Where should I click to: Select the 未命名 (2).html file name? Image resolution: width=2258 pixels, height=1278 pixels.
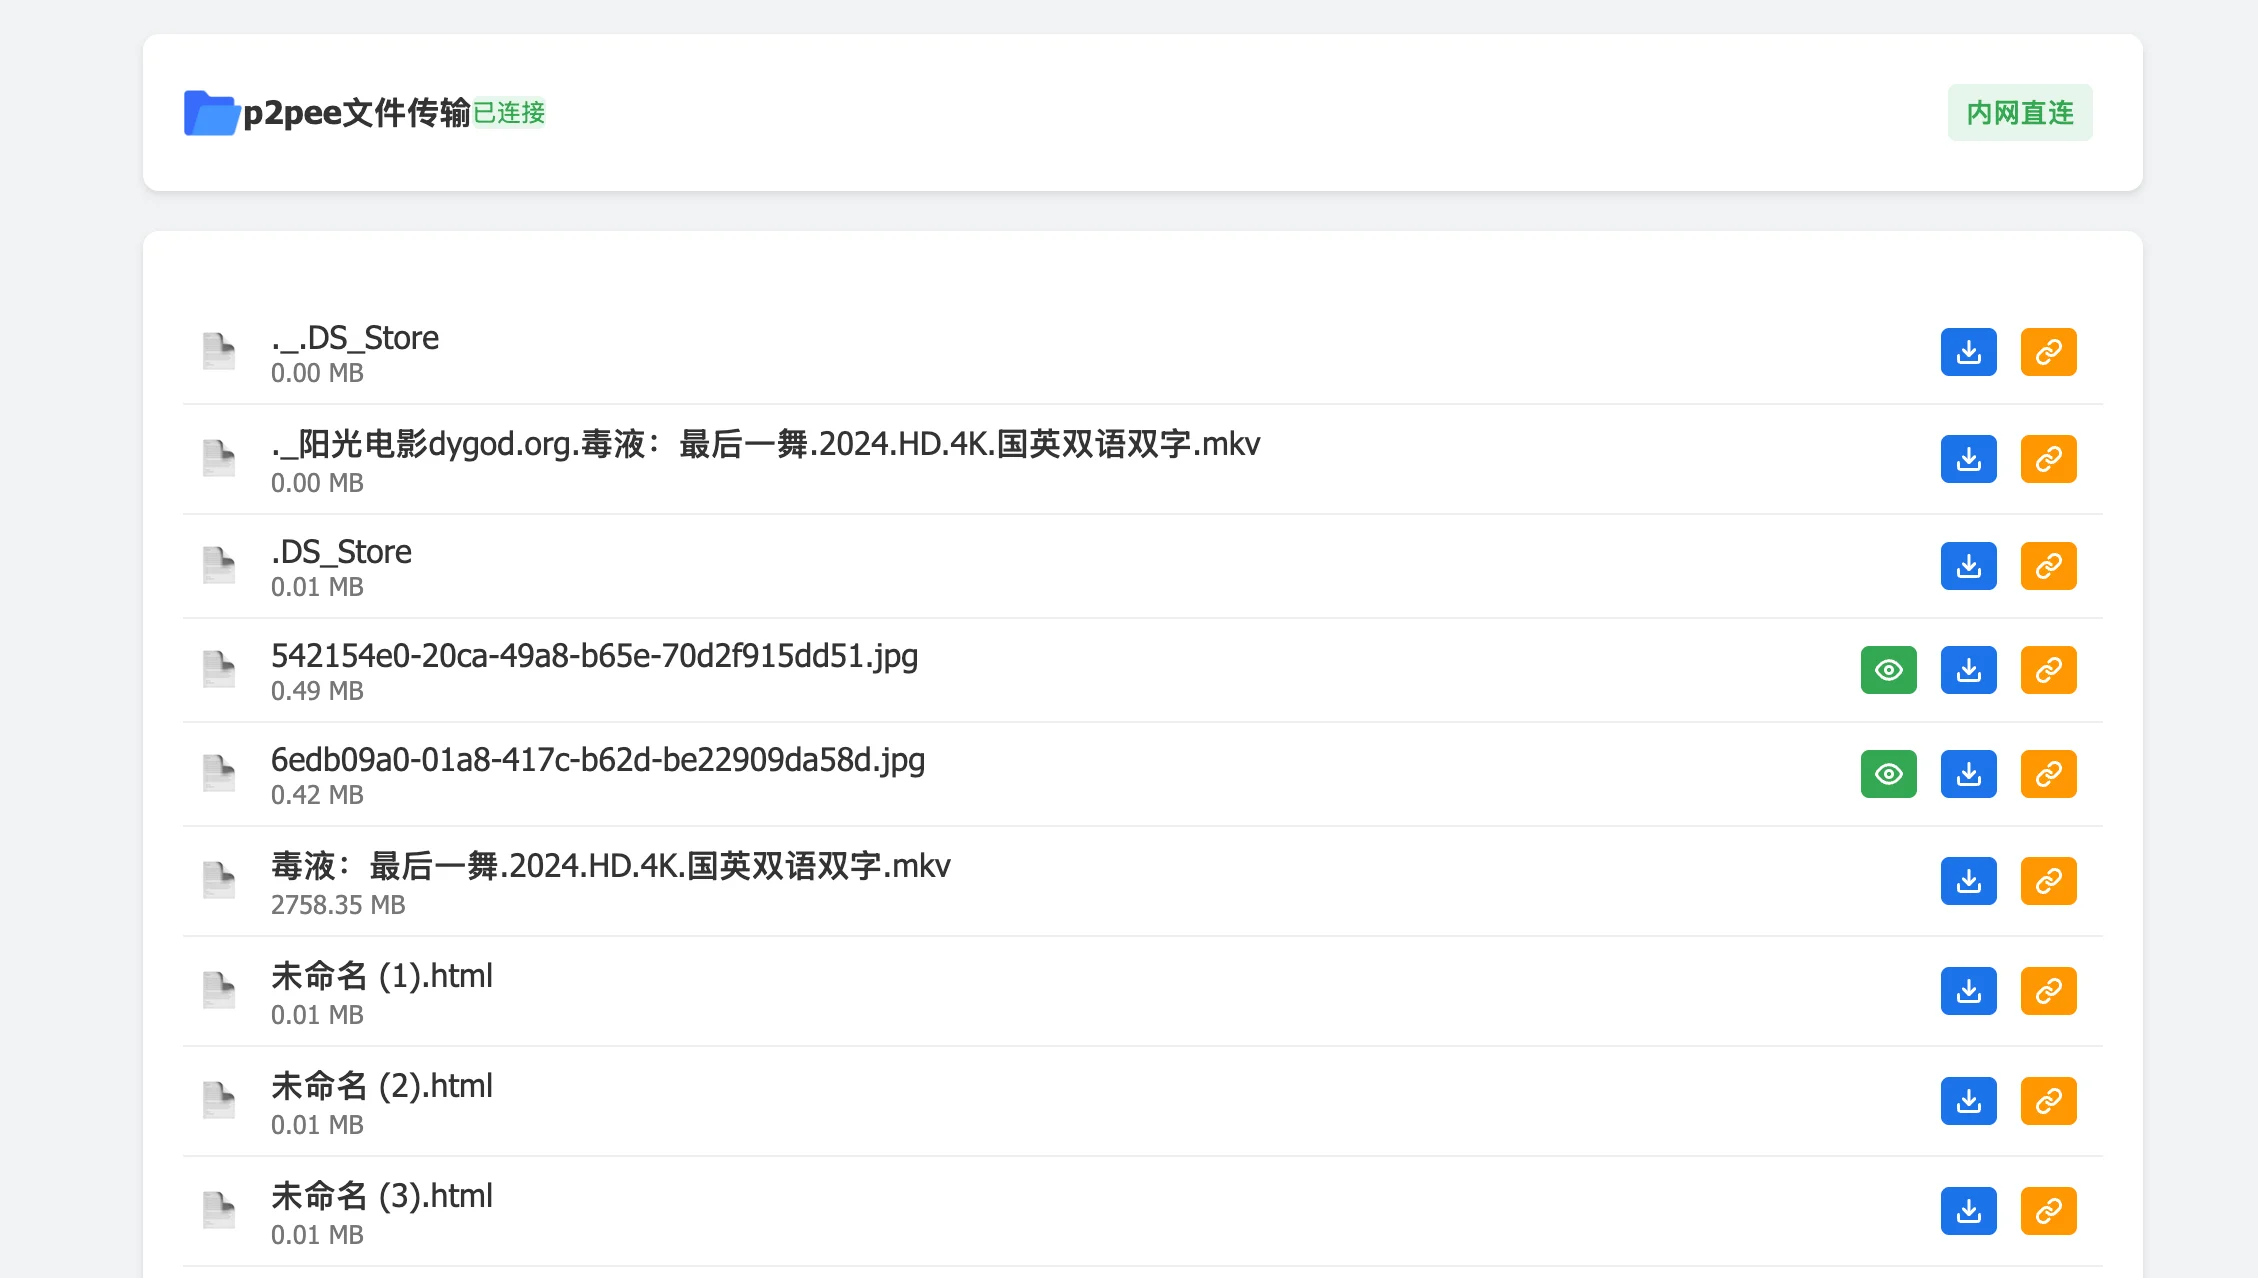pyautogui.click(x=382, y=1086)
